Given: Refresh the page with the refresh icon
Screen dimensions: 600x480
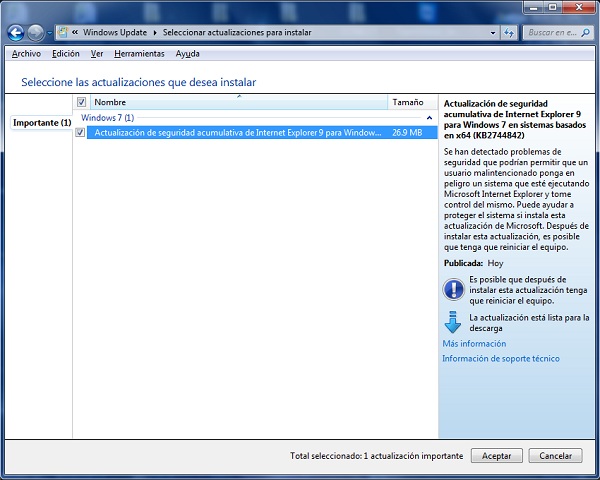Looking at the screenshot, I should 509,33.
